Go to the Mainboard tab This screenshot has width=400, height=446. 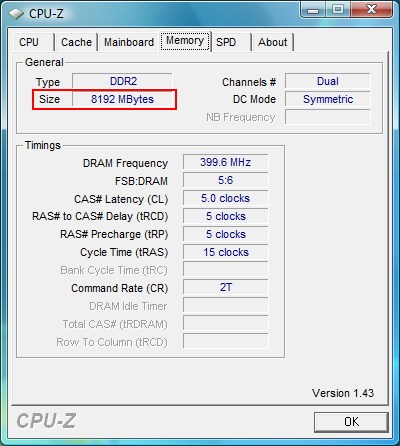[129, 42]
